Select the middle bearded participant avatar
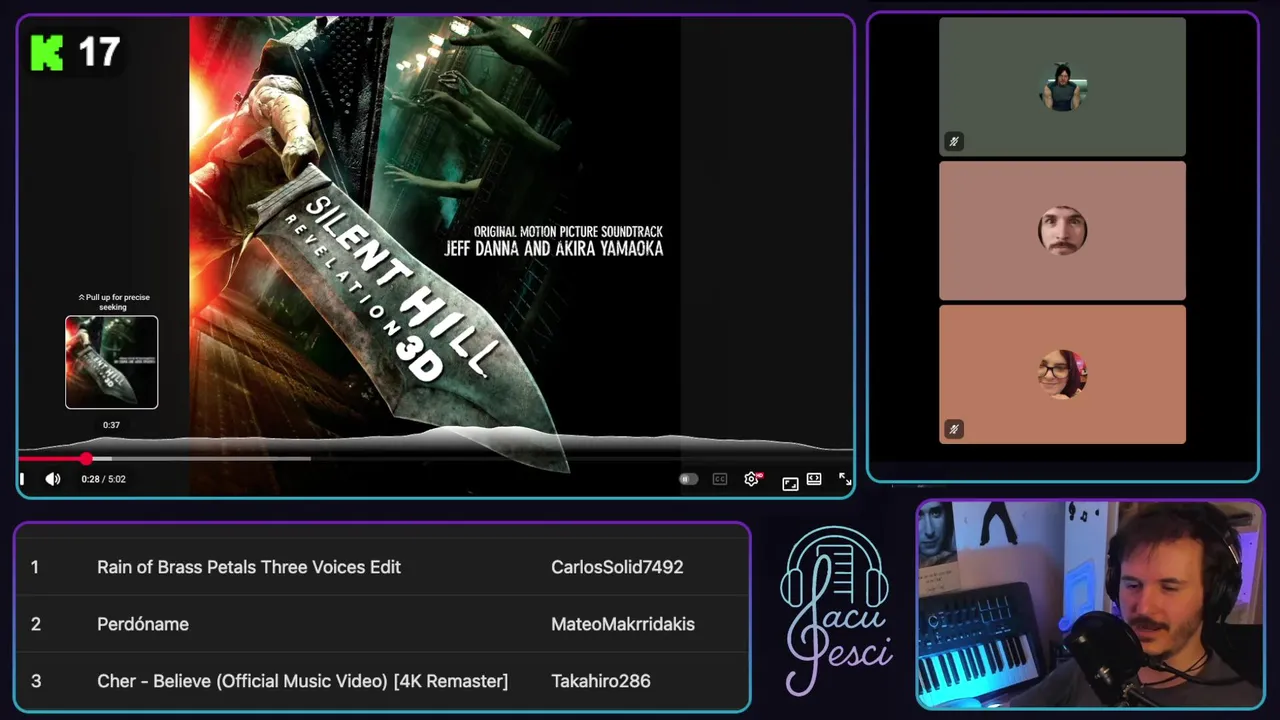 [x=1062, y=231]
